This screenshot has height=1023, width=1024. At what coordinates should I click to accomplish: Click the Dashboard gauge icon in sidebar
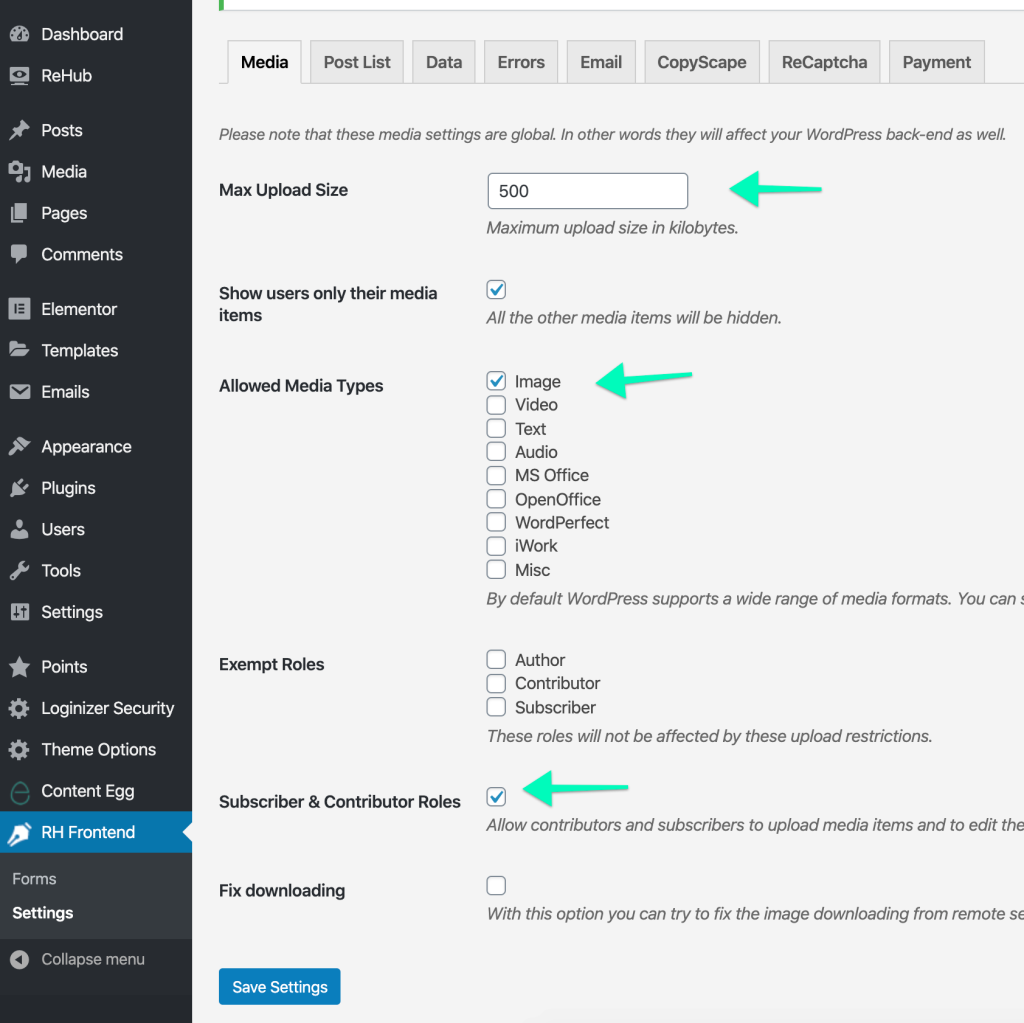pyautogui.click(x=19, y=34)
